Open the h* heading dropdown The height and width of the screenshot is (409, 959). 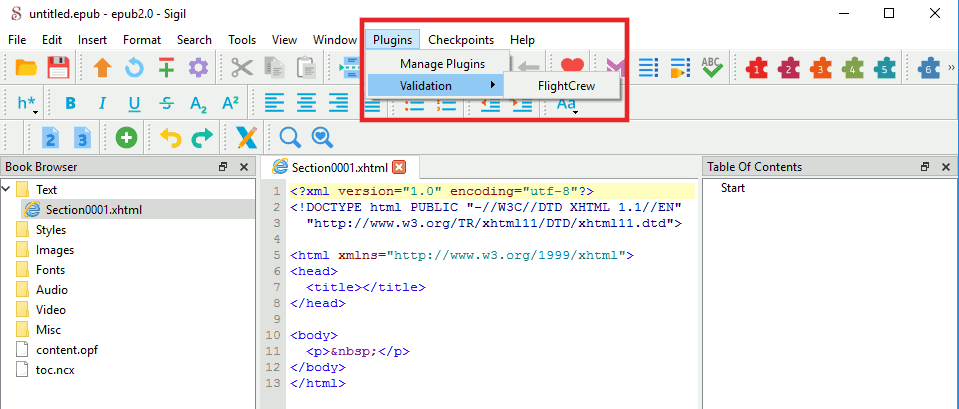click(27, 105)
